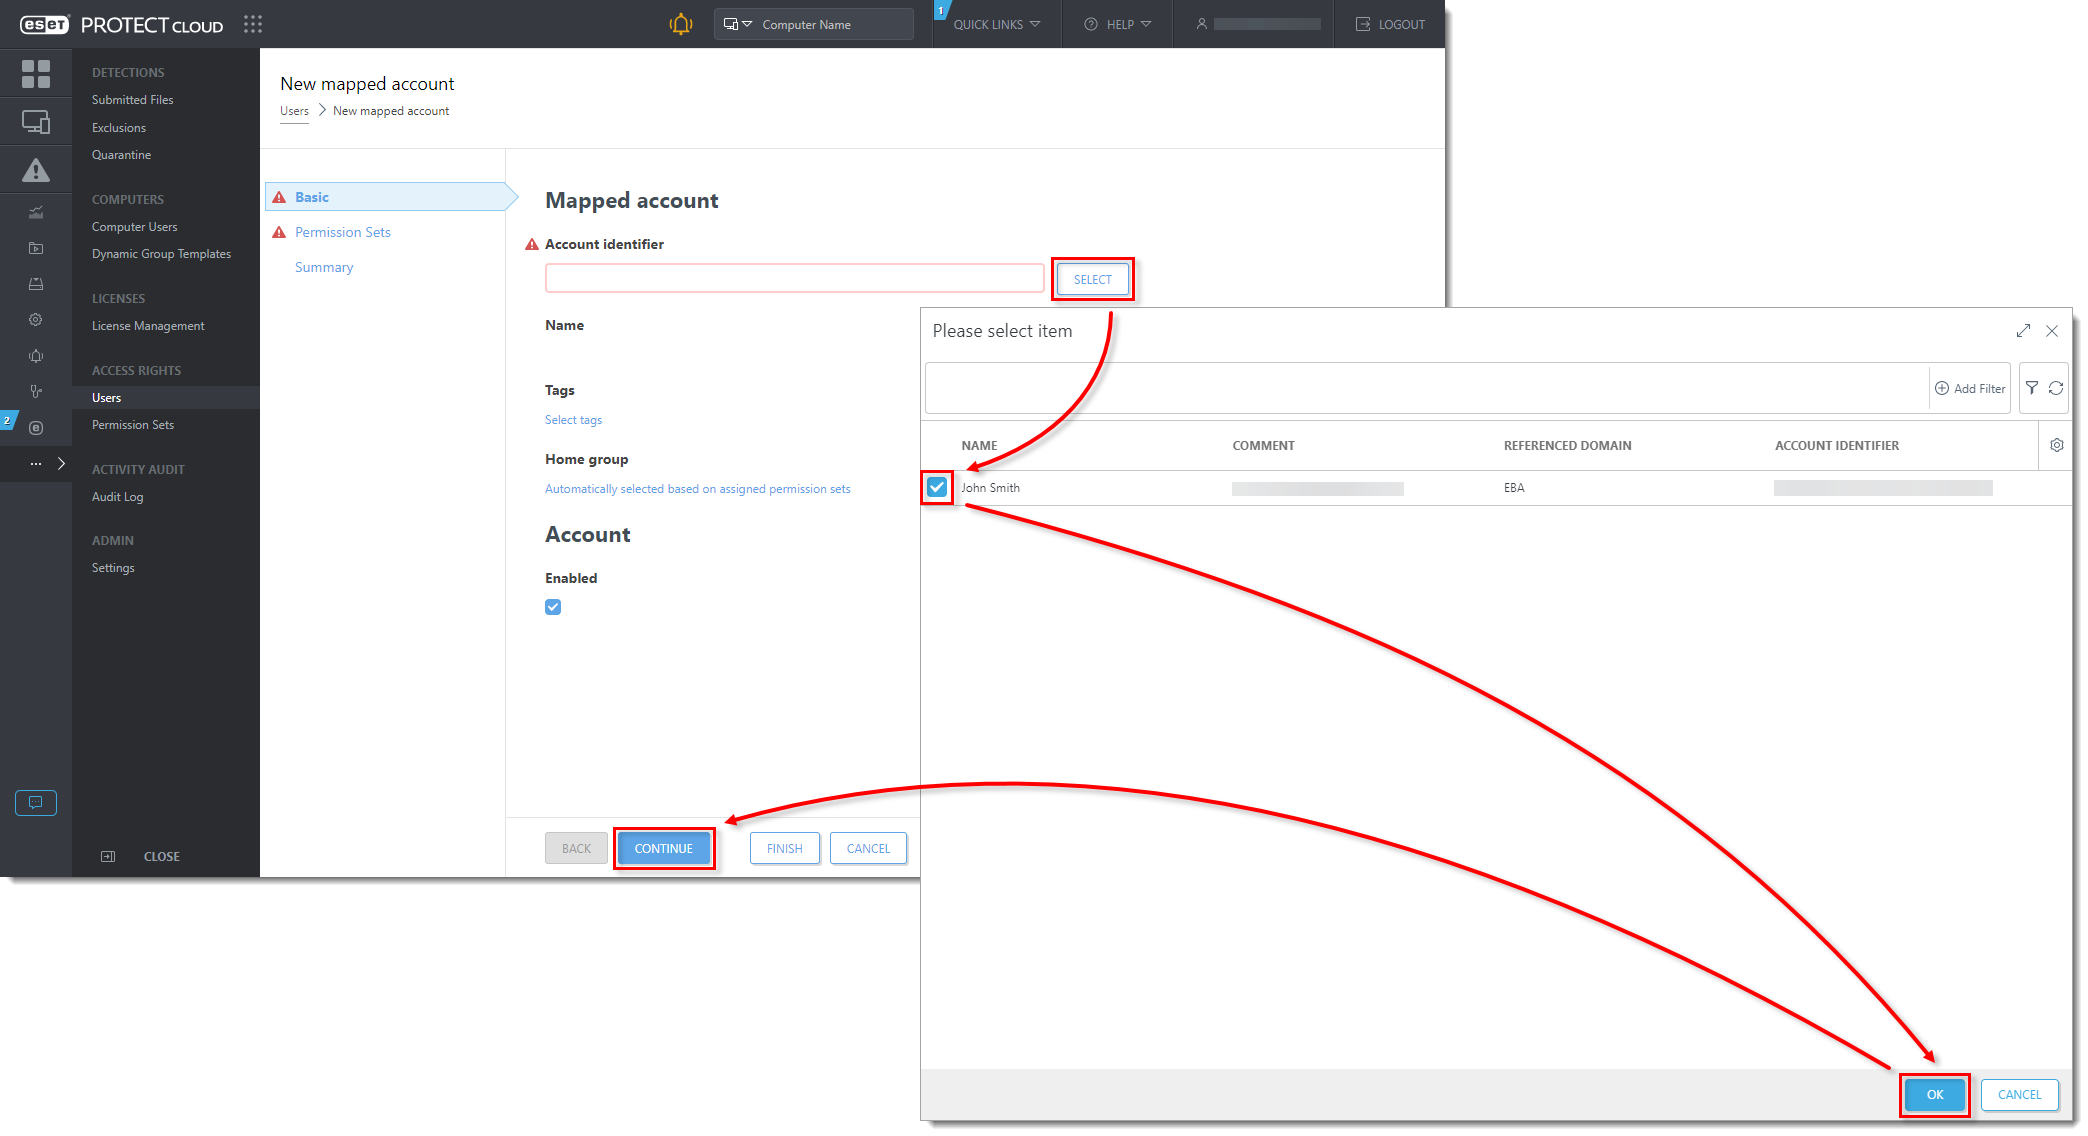The image size is (2088, 1136).
Task: Click CANCEL in the wizard footer
Action: pyautogui.click(x=868, y=849)
